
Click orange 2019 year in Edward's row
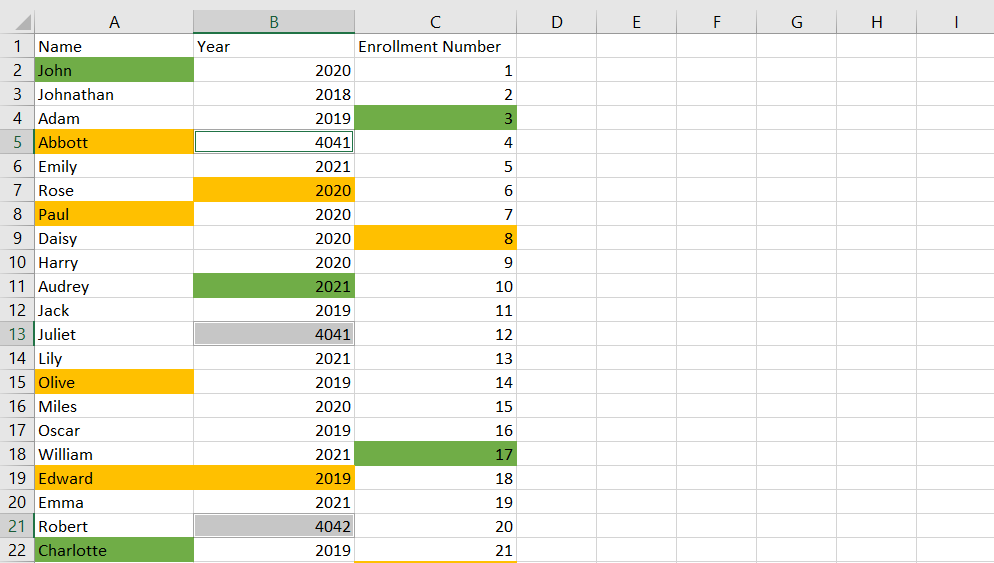pos(274,478)
